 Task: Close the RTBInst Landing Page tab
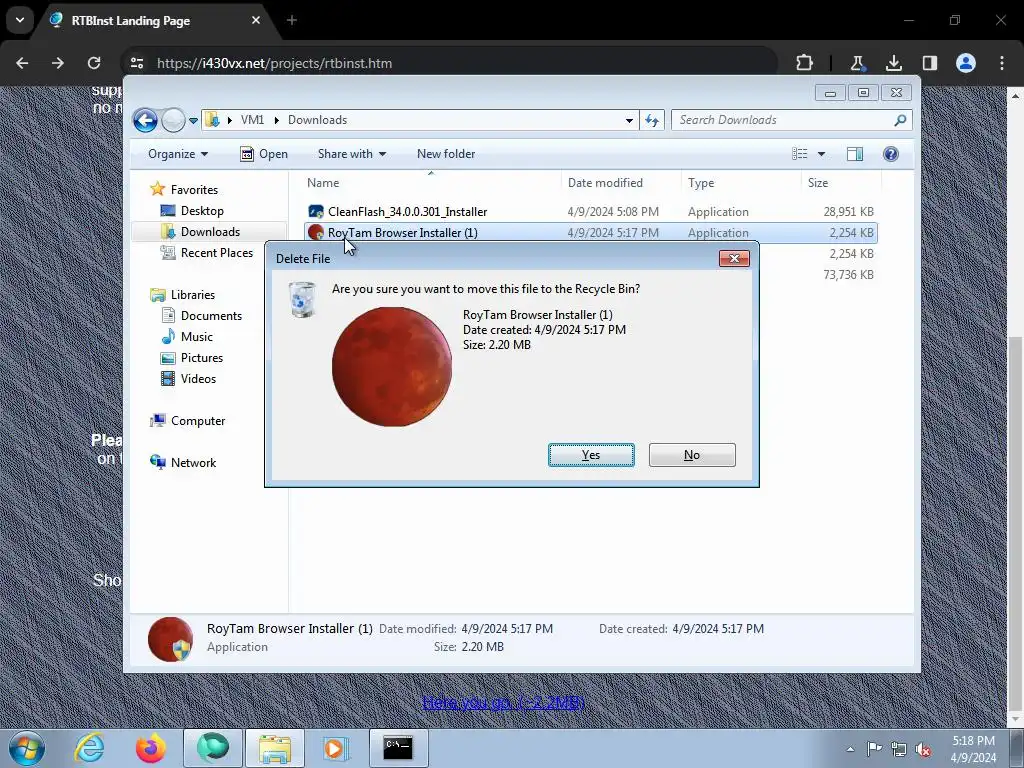[x=256, y=20]
